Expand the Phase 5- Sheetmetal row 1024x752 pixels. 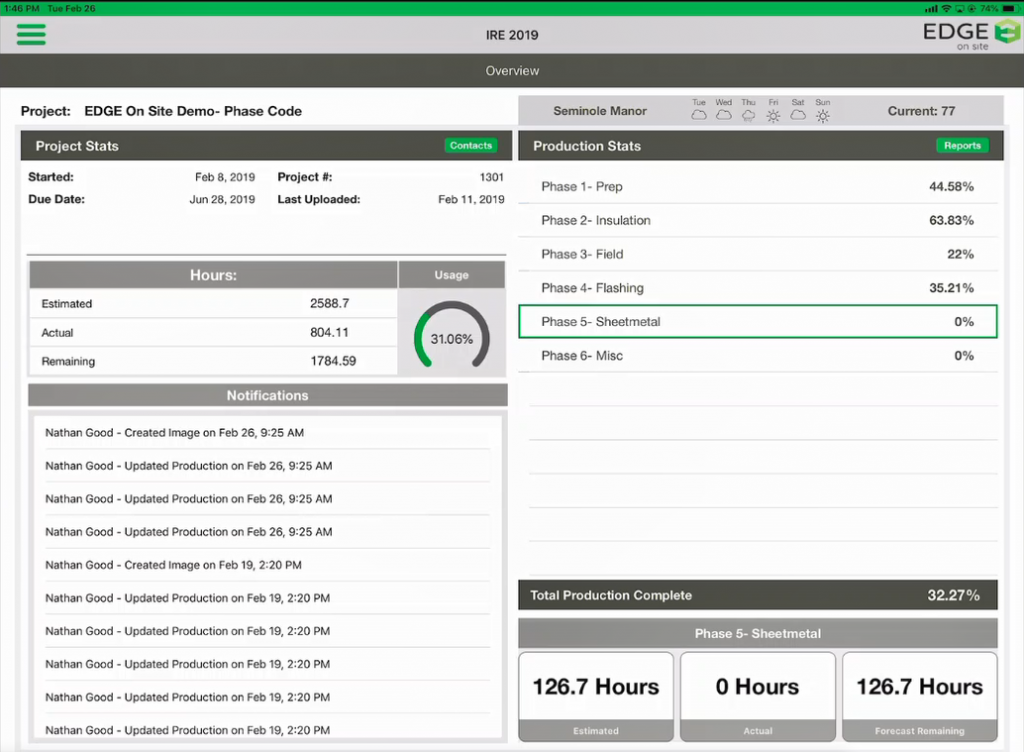tap(757, 321)
